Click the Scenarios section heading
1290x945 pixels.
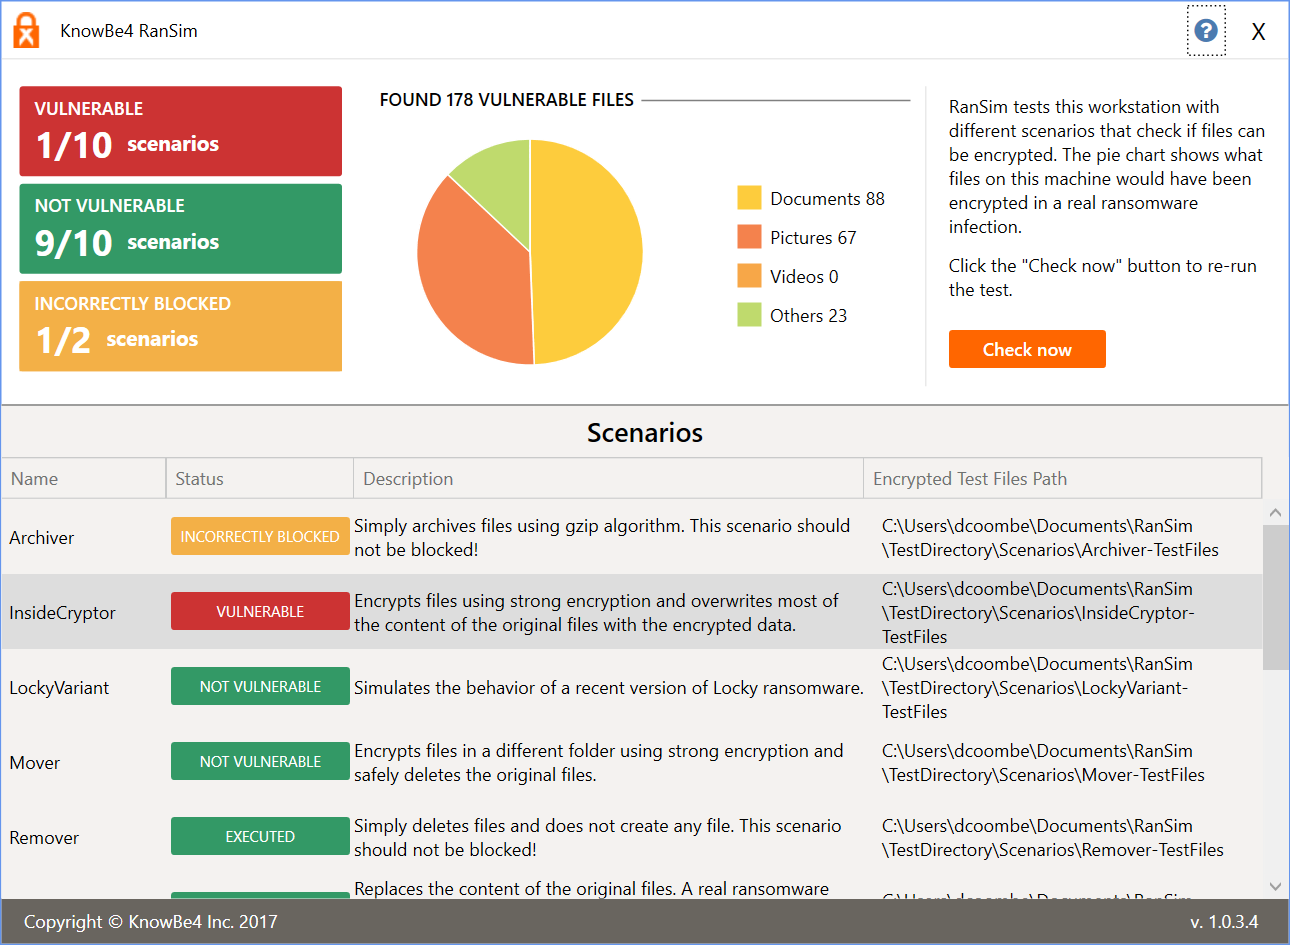point(645,433)
